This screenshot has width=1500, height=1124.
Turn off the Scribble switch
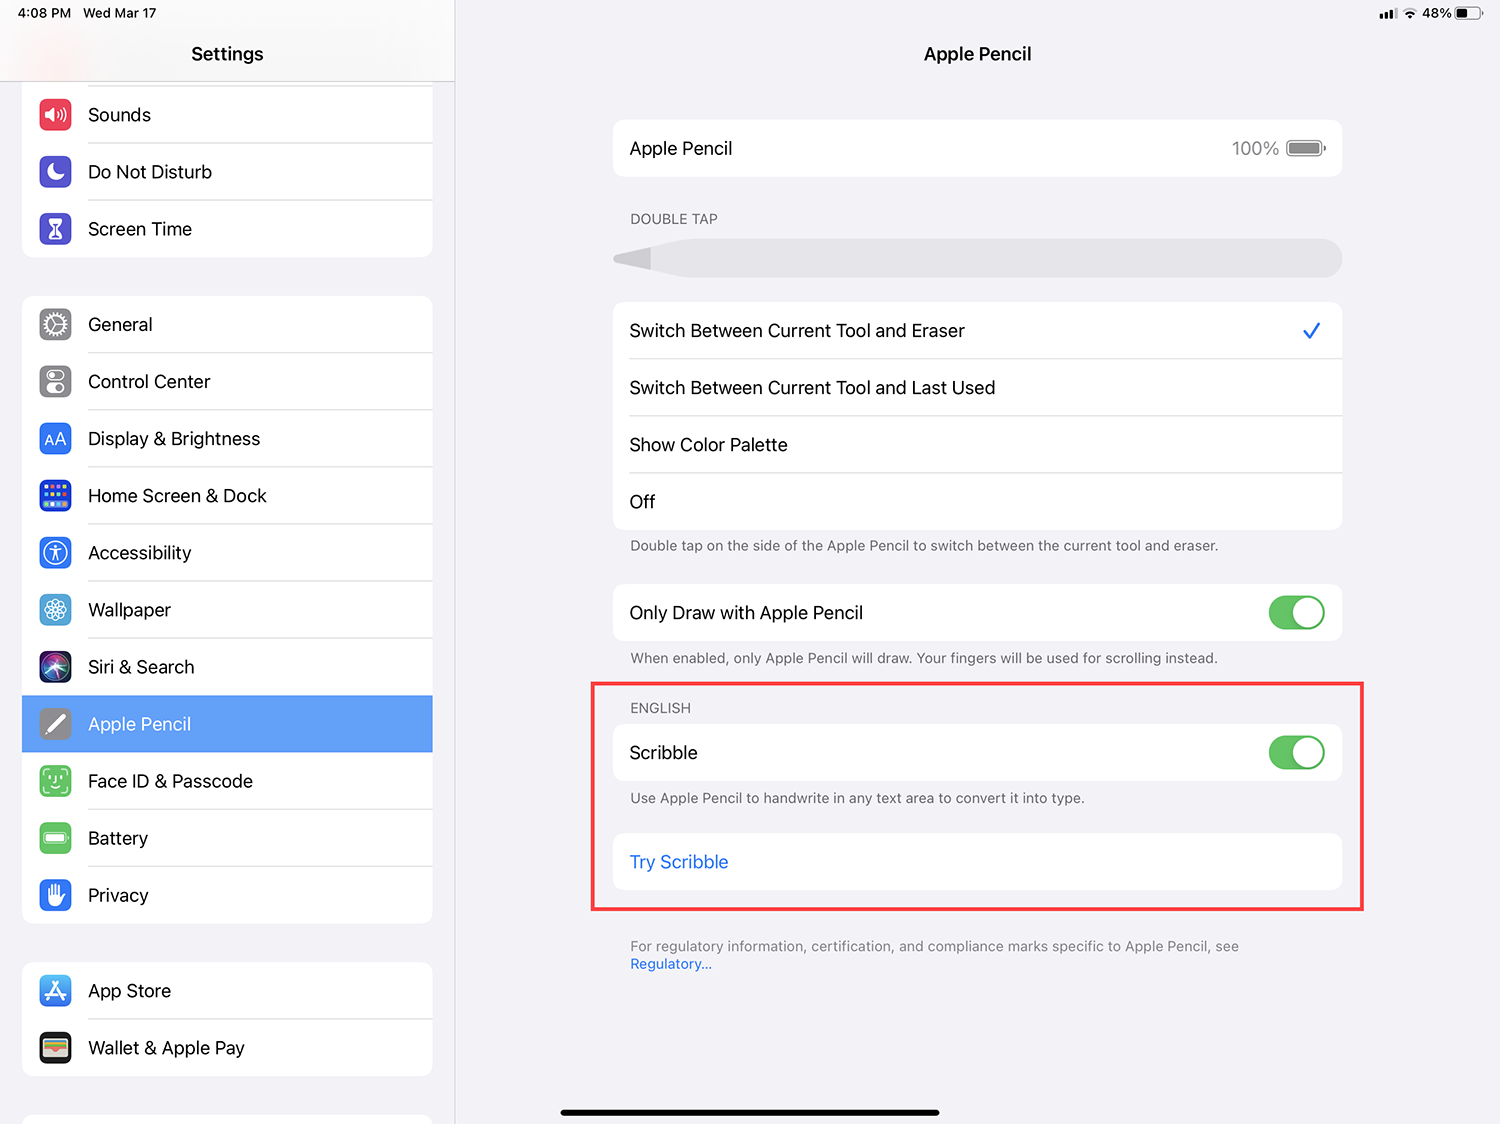(1296, 753)
